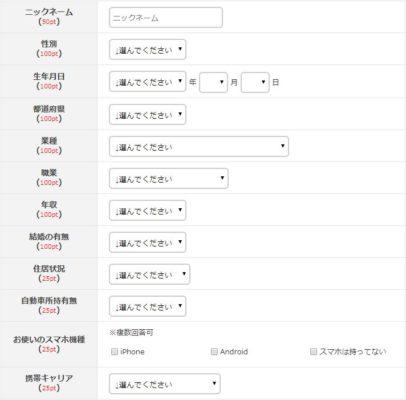The image size is (406, 400).
Task: Open the 自動車所持有無 dropdown
Action: point(147,306)
